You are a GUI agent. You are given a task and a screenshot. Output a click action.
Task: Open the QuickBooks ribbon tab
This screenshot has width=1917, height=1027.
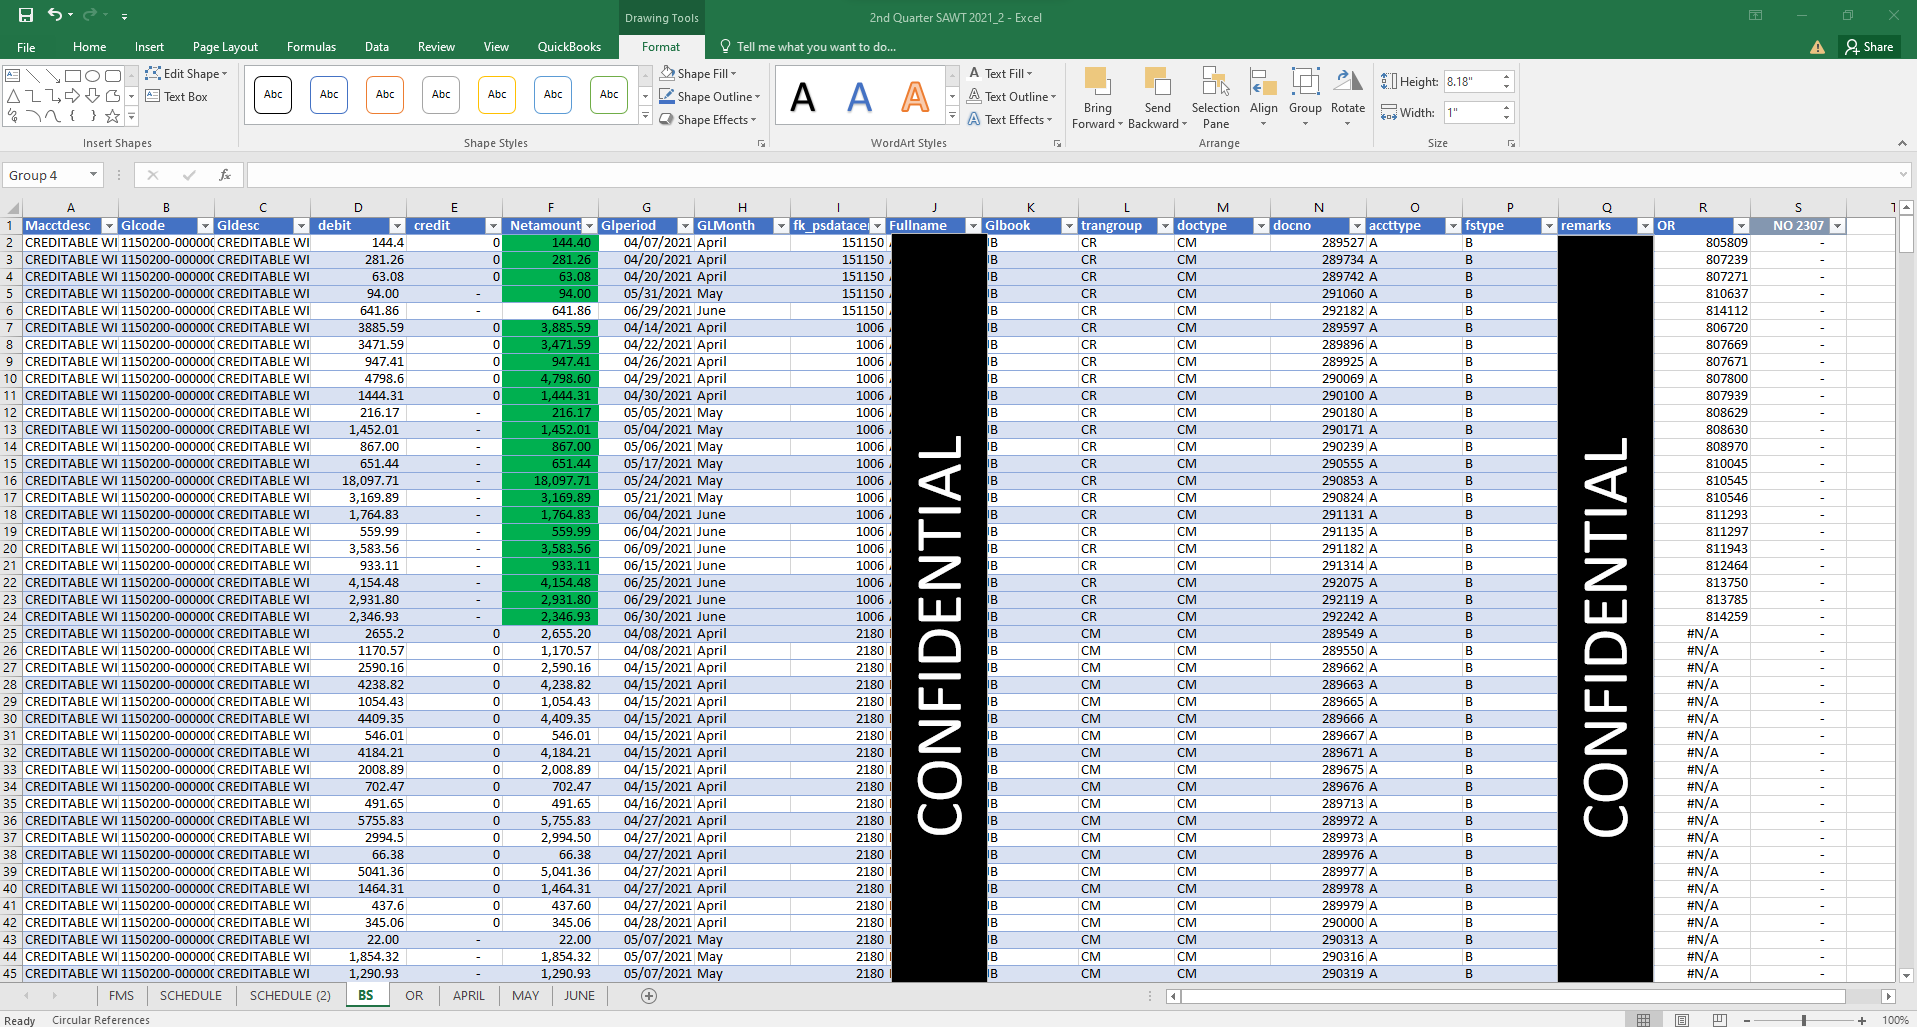click(x=569, y=47)
